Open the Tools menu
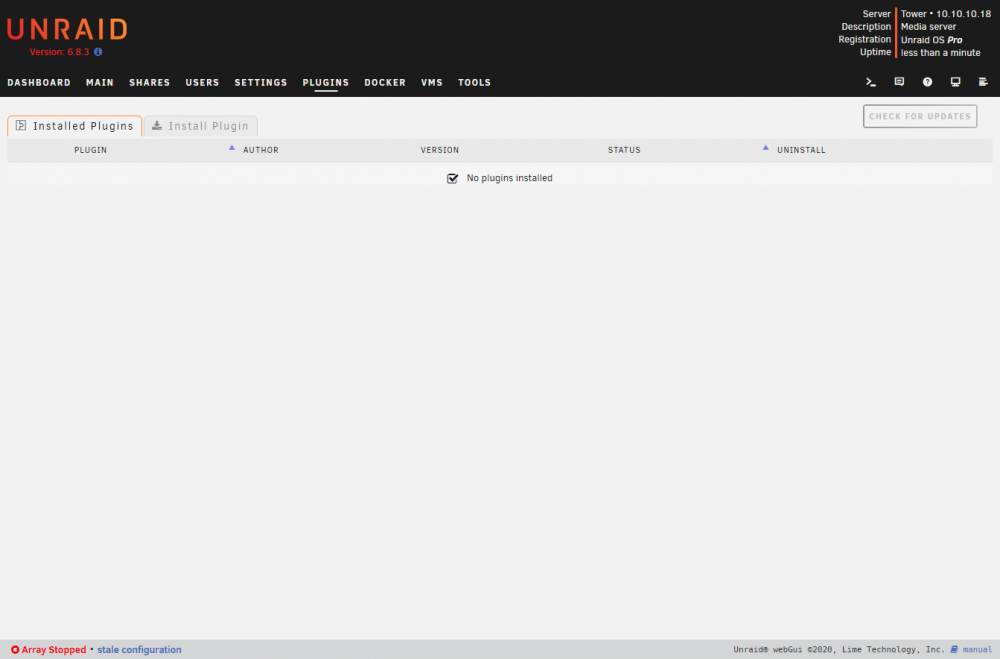Image resolution: width=1000 pixels, height=659 pixels. 474,82
